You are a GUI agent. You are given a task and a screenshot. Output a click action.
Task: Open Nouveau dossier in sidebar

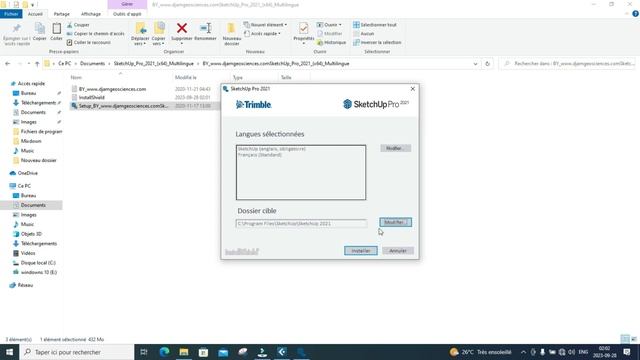[38, 160]
